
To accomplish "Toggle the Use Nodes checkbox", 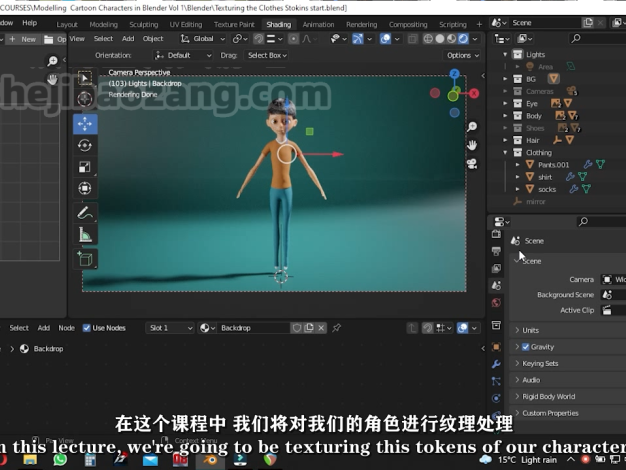I will (86, 328).
